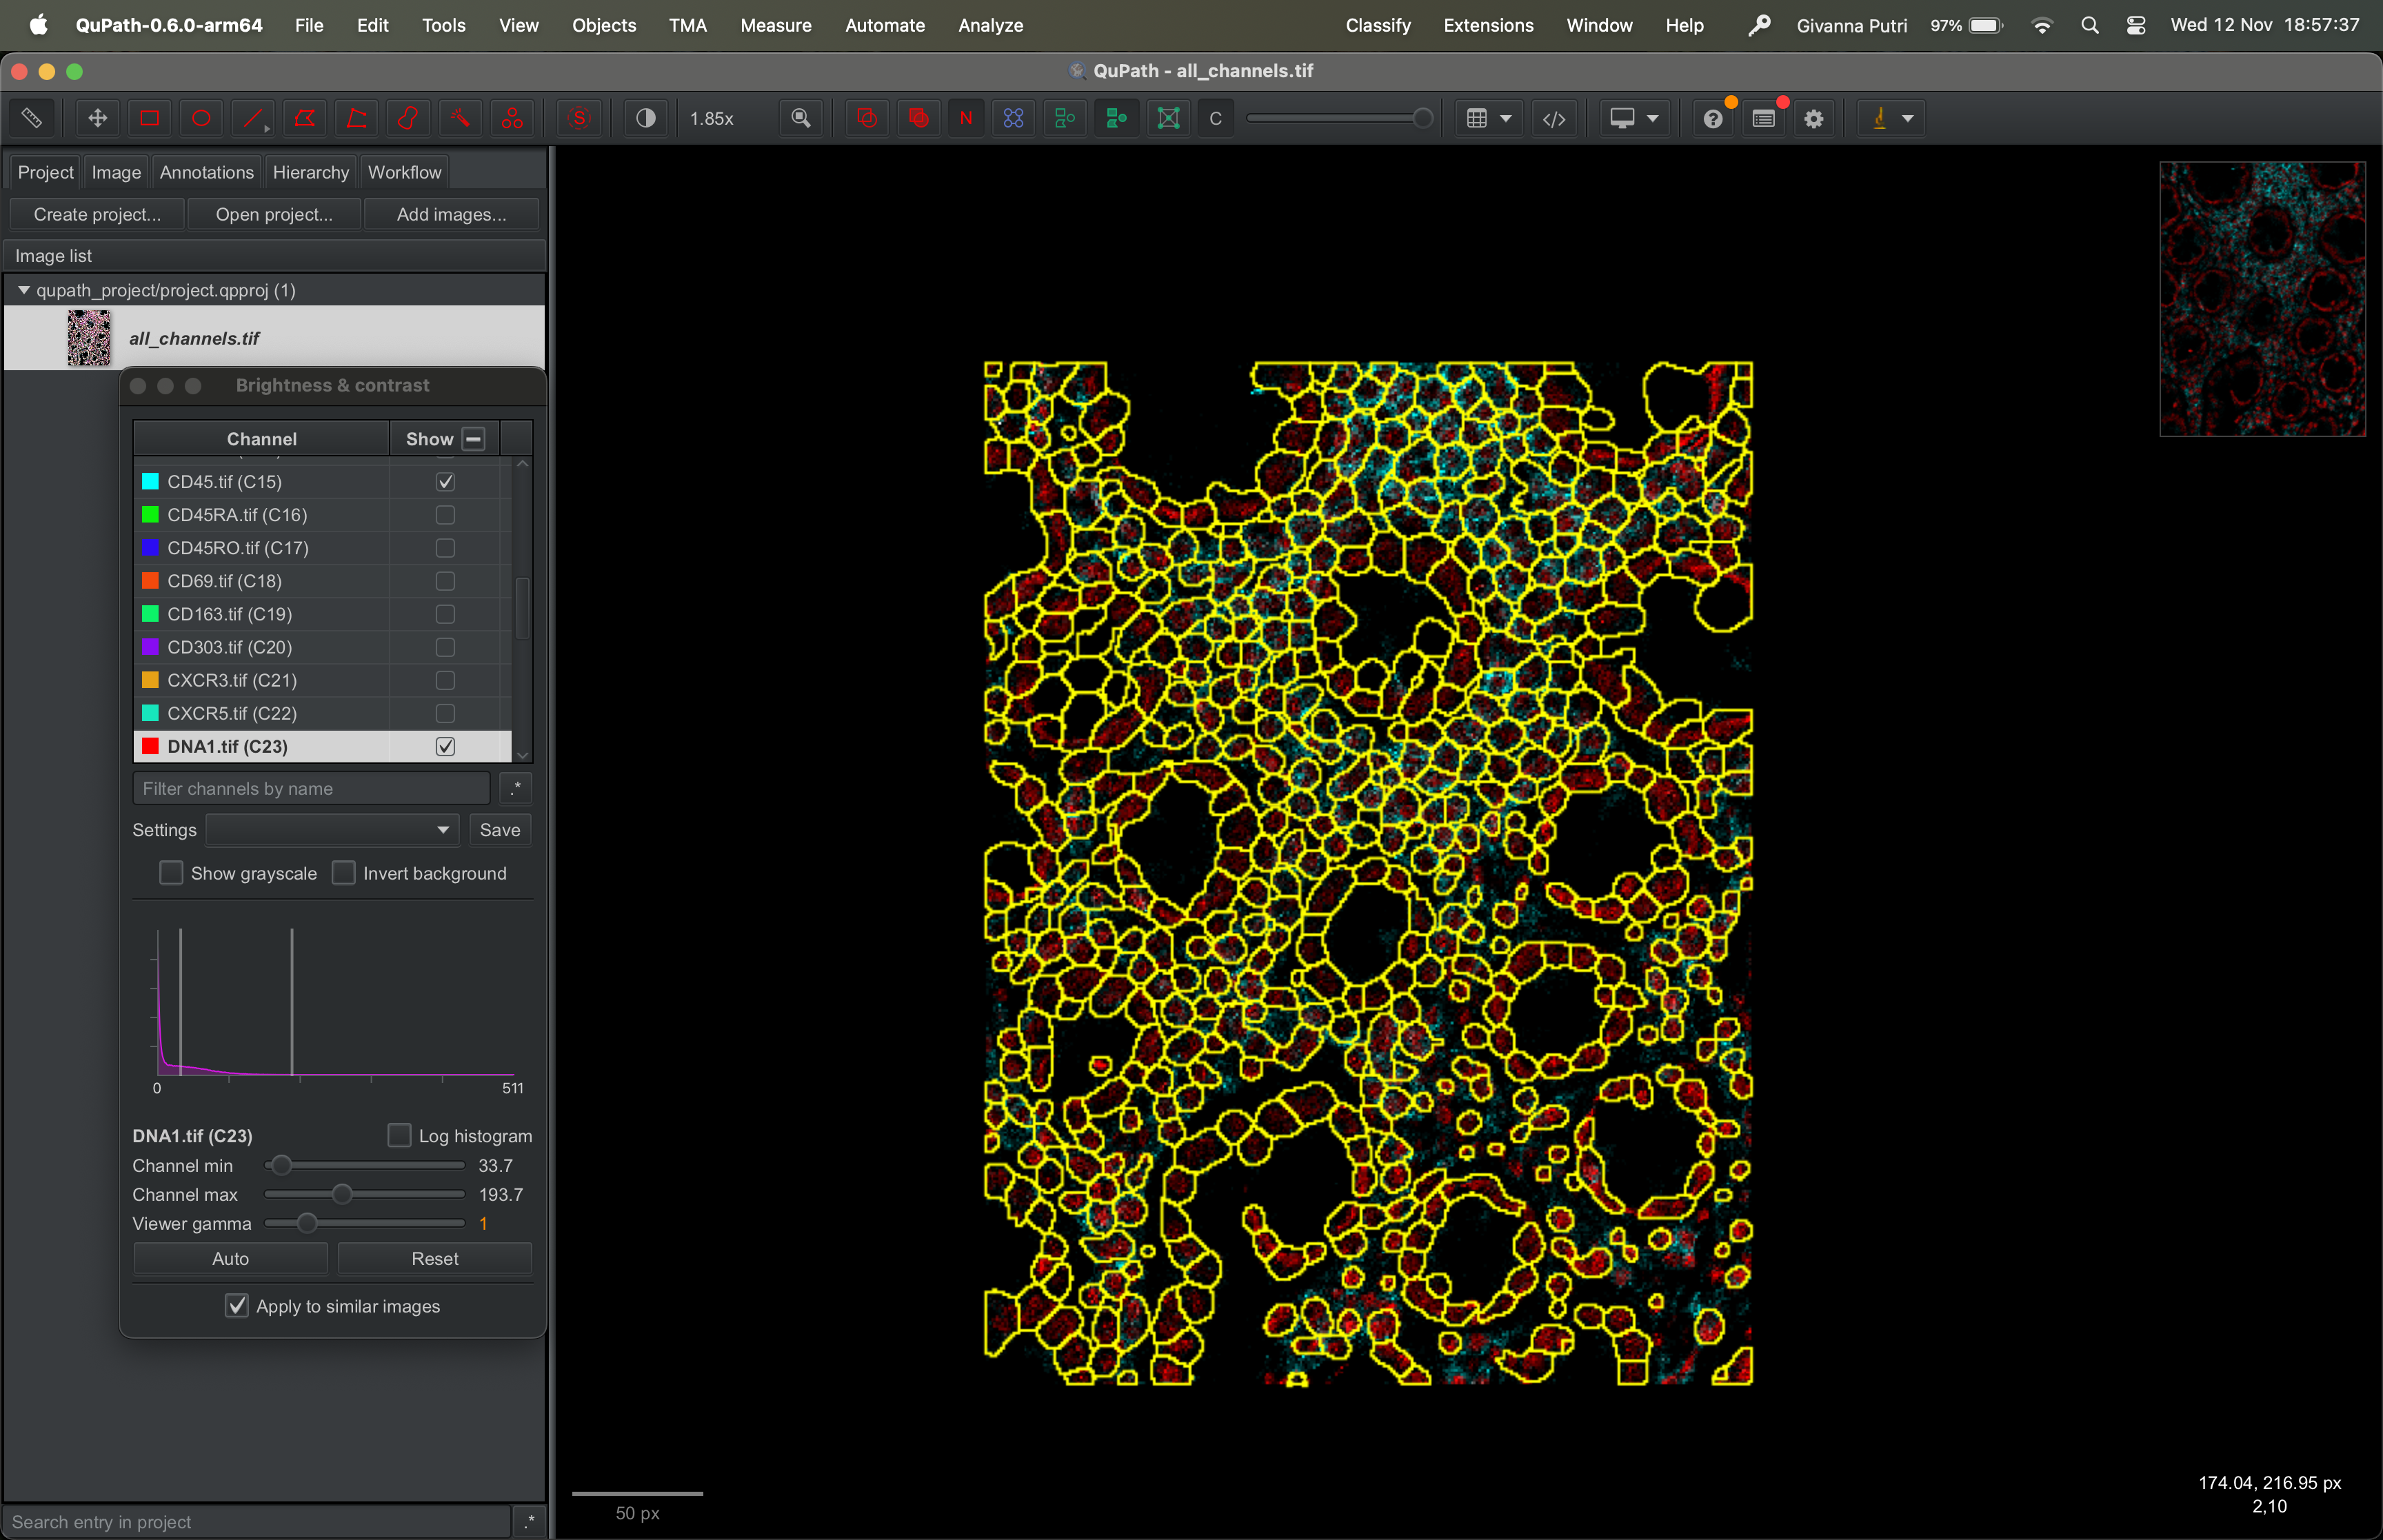Open the Settings combo box
2383x1540 pixels.
pos(332,830)
